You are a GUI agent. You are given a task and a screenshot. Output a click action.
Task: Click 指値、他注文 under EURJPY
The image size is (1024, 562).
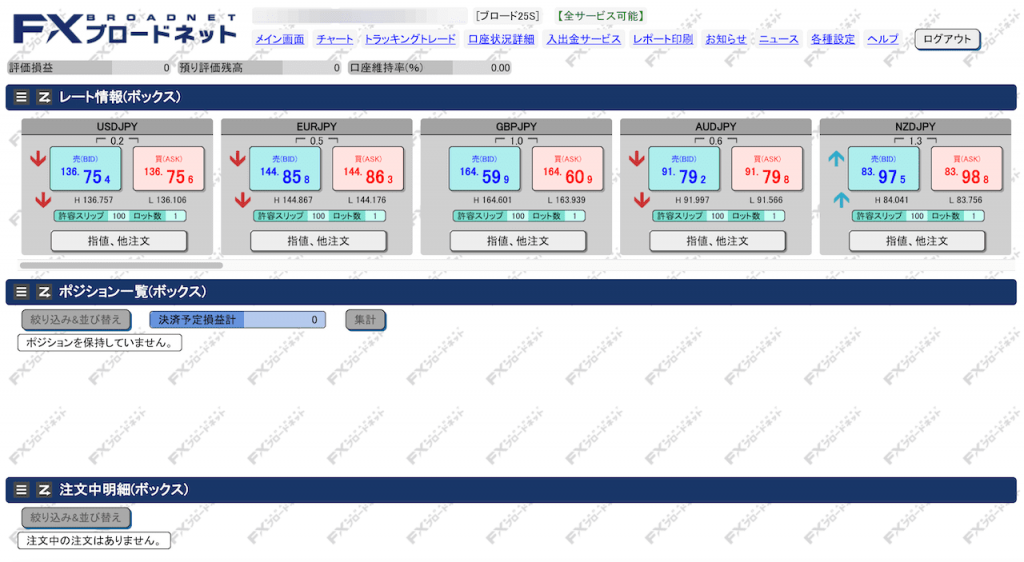[x=318, y=241]
